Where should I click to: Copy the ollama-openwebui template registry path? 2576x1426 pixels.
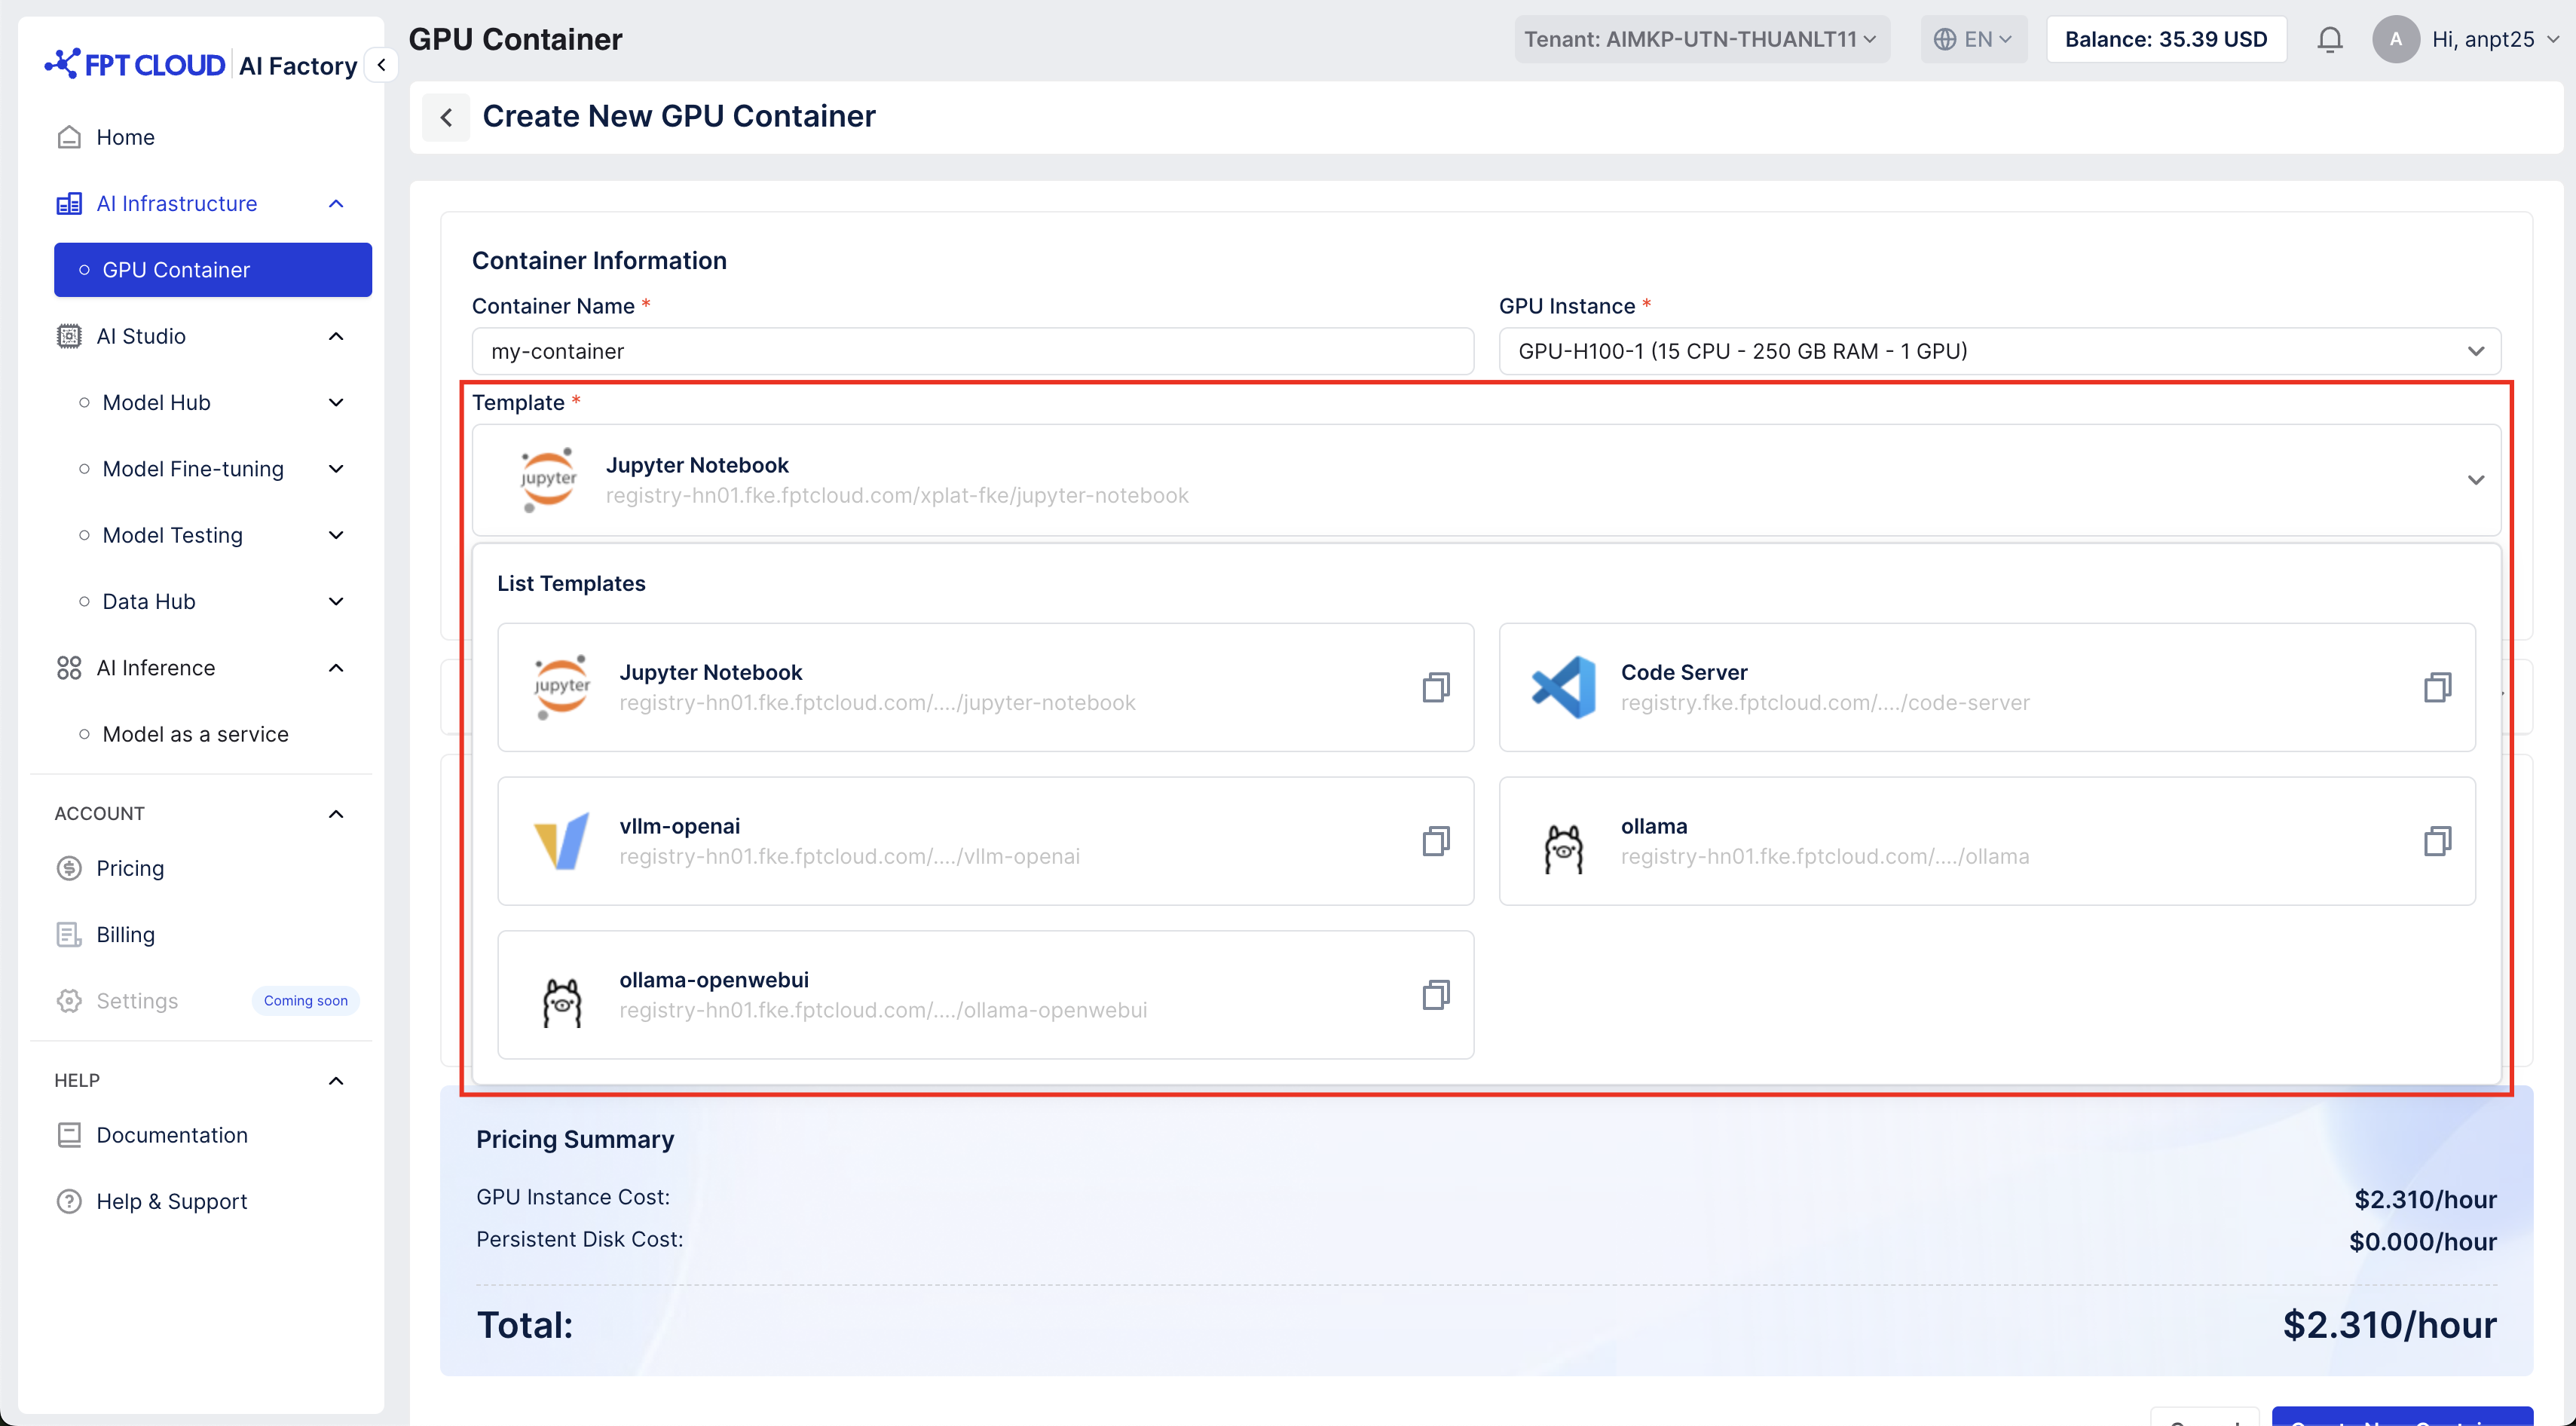click(x=1435, y=995)
